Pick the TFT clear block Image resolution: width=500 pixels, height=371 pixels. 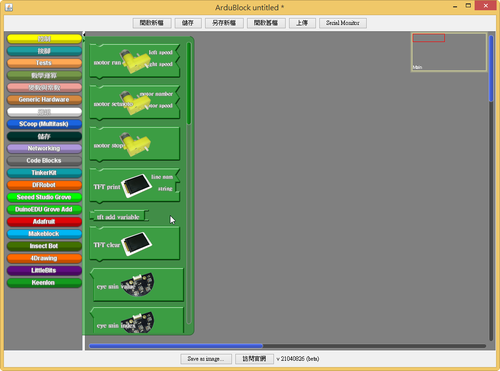click(x=135, y=244)
